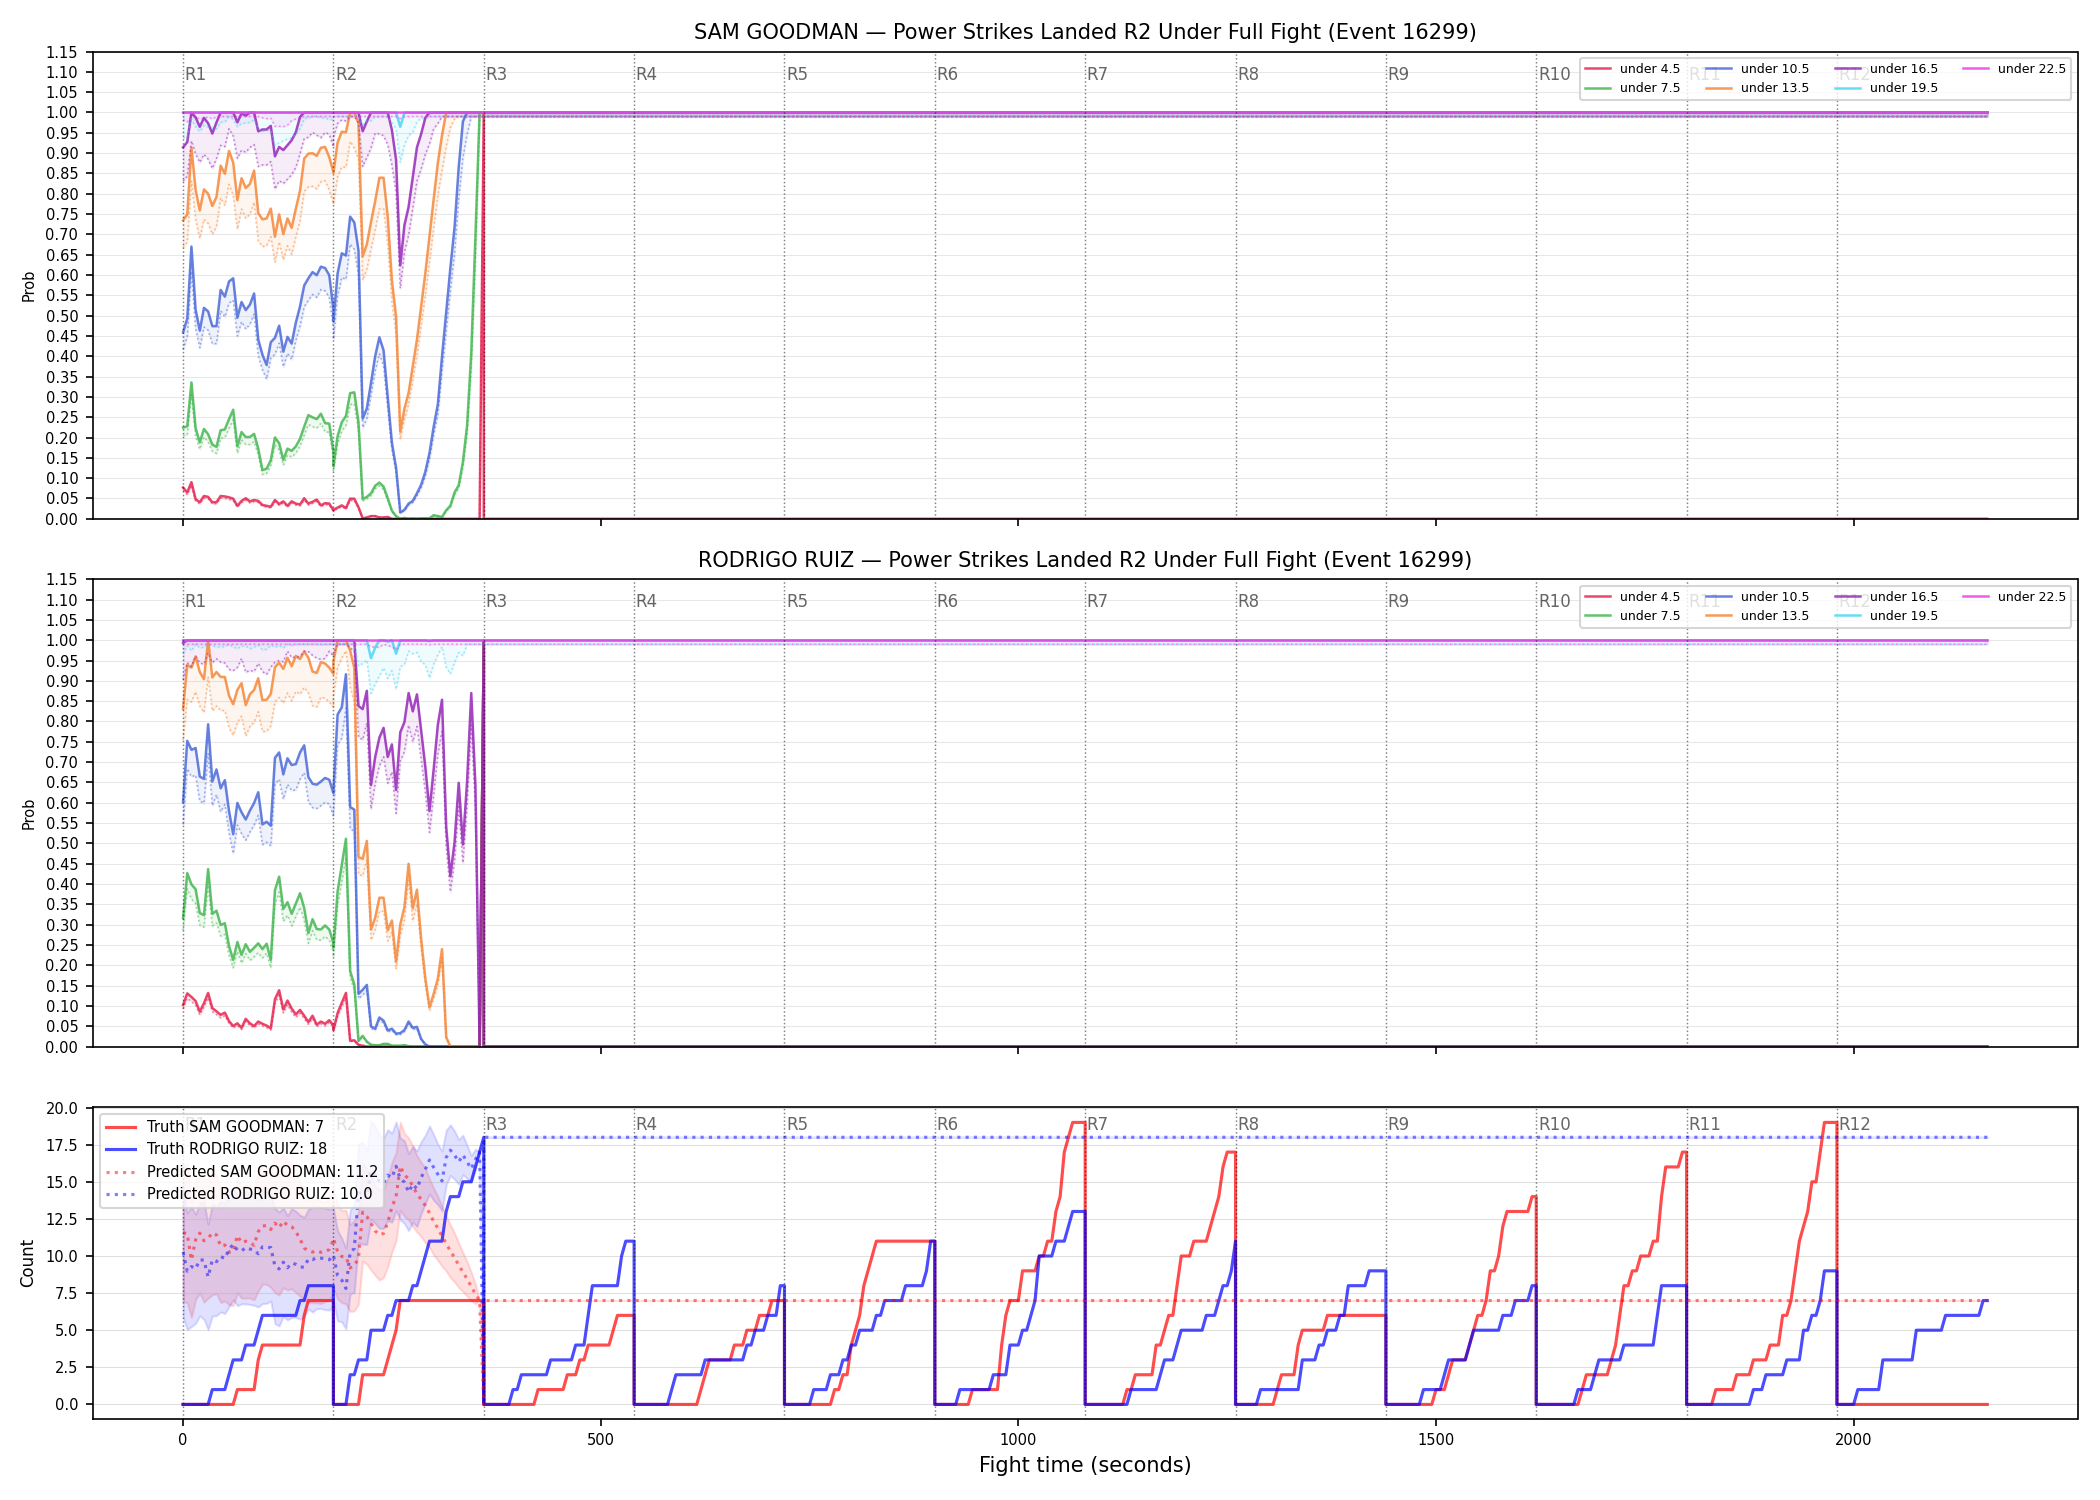This screenshot has height=1500, width=2100.
Task: Click the R4 round marker in middle chart
Action: pos(646,601)
